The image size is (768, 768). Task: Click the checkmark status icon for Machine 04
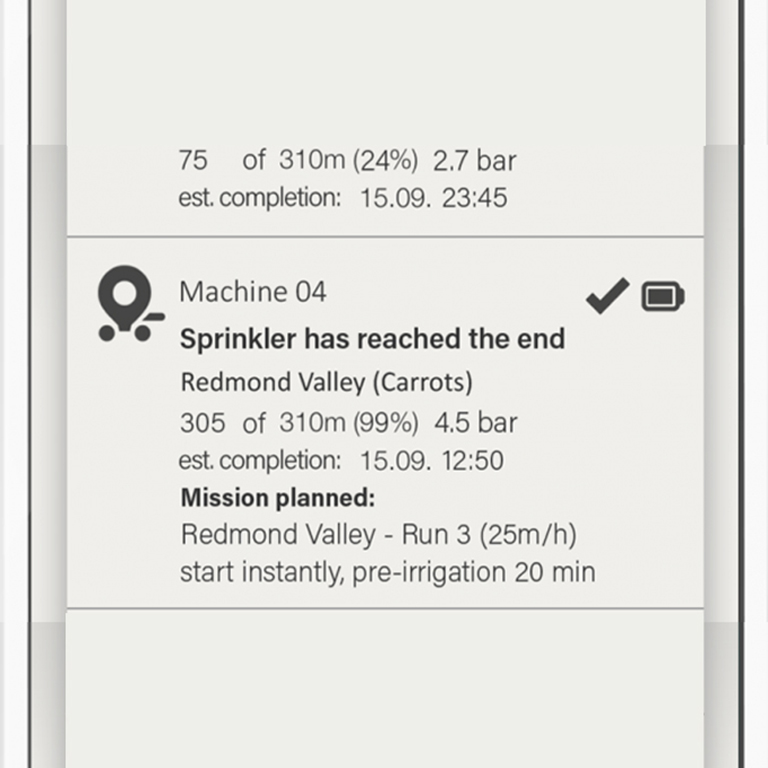click(x=607, y=295)
